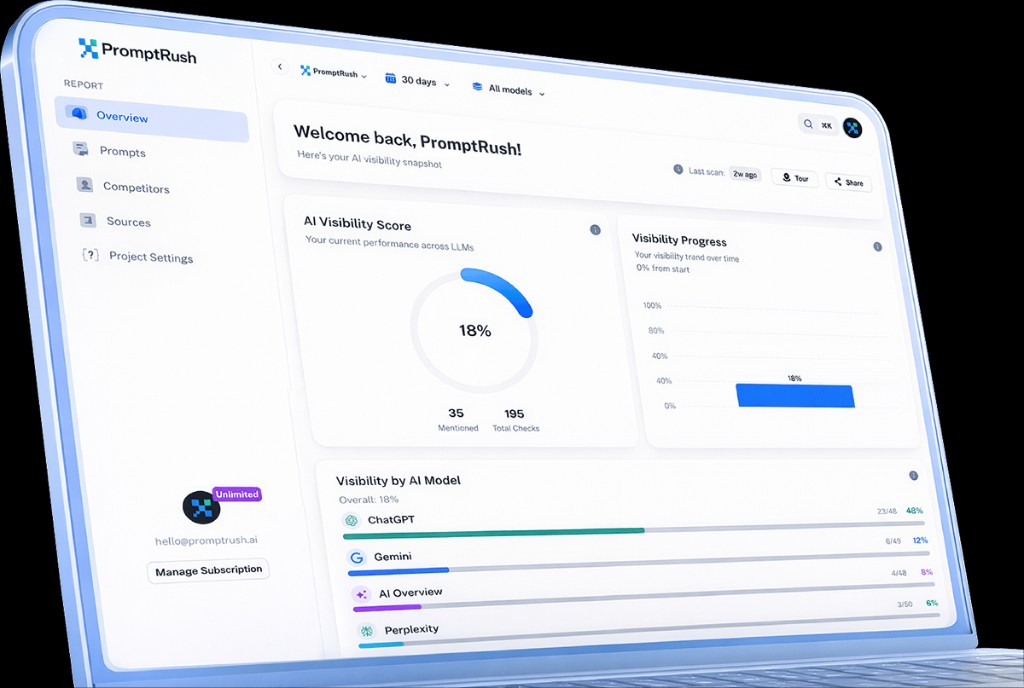Go to the Prompts section
Viewport: 1024px width, 688px height.
pyautogui.click(x=122, y=151)
